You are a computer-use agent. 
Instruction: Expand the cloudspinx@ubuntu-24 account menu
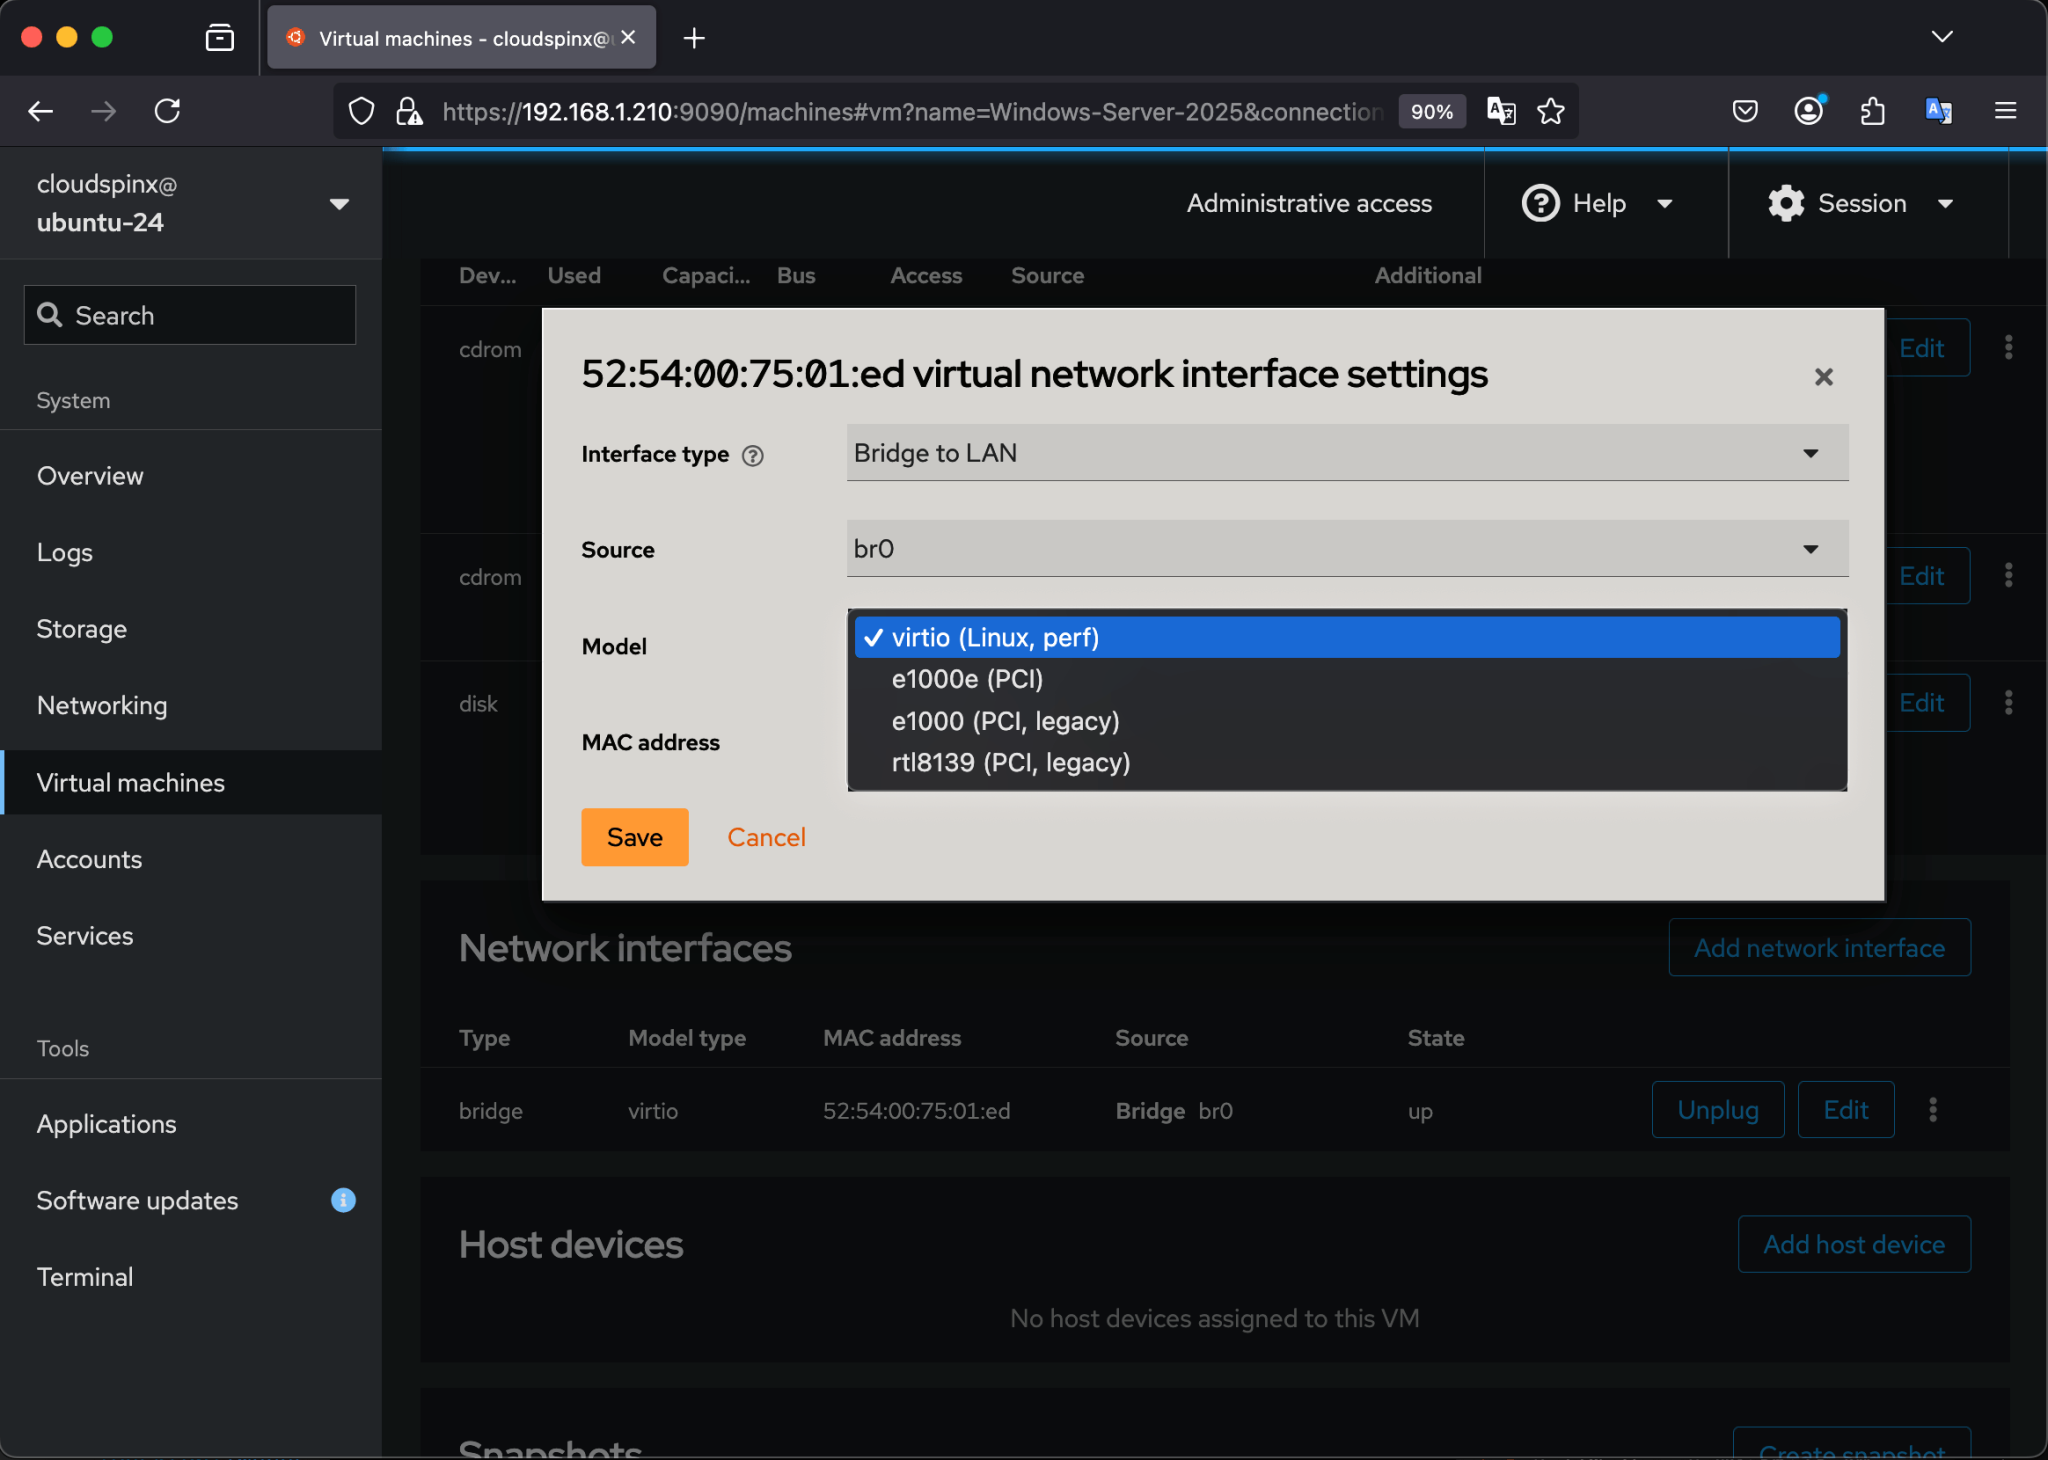point(339,203)
